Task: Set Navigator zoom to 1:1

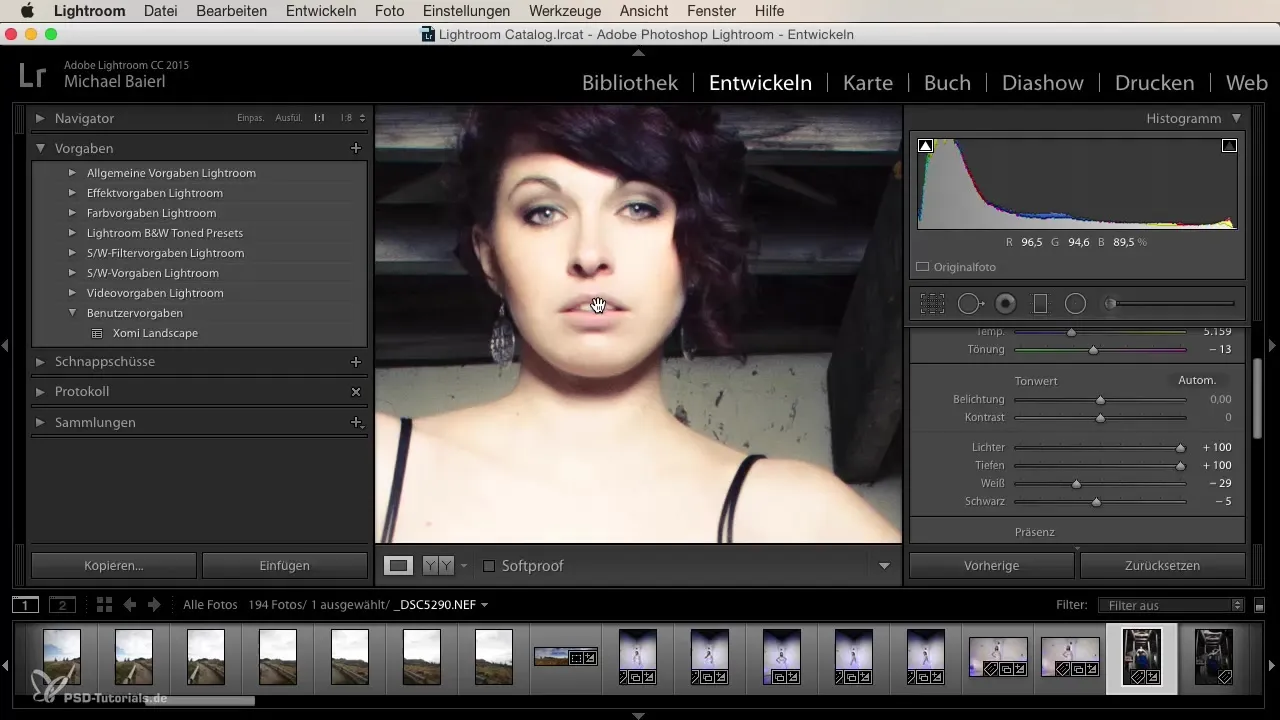Action: click(319, 118)
